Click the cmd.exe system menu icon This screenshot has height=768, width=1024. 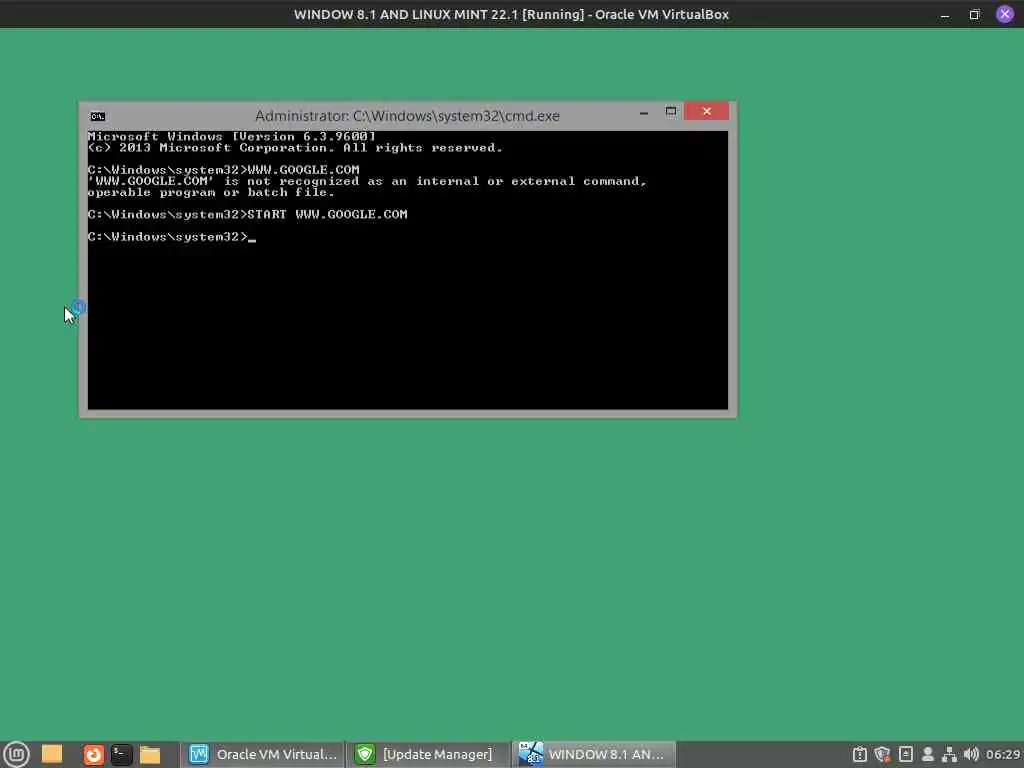click(98, 116)
